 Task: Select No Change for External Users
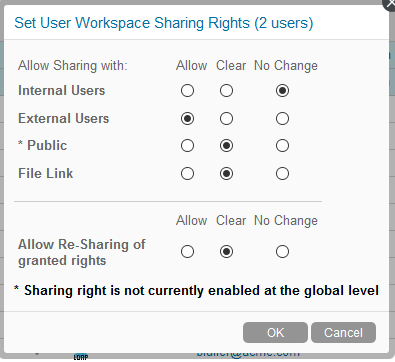click(x=282, y=119)
